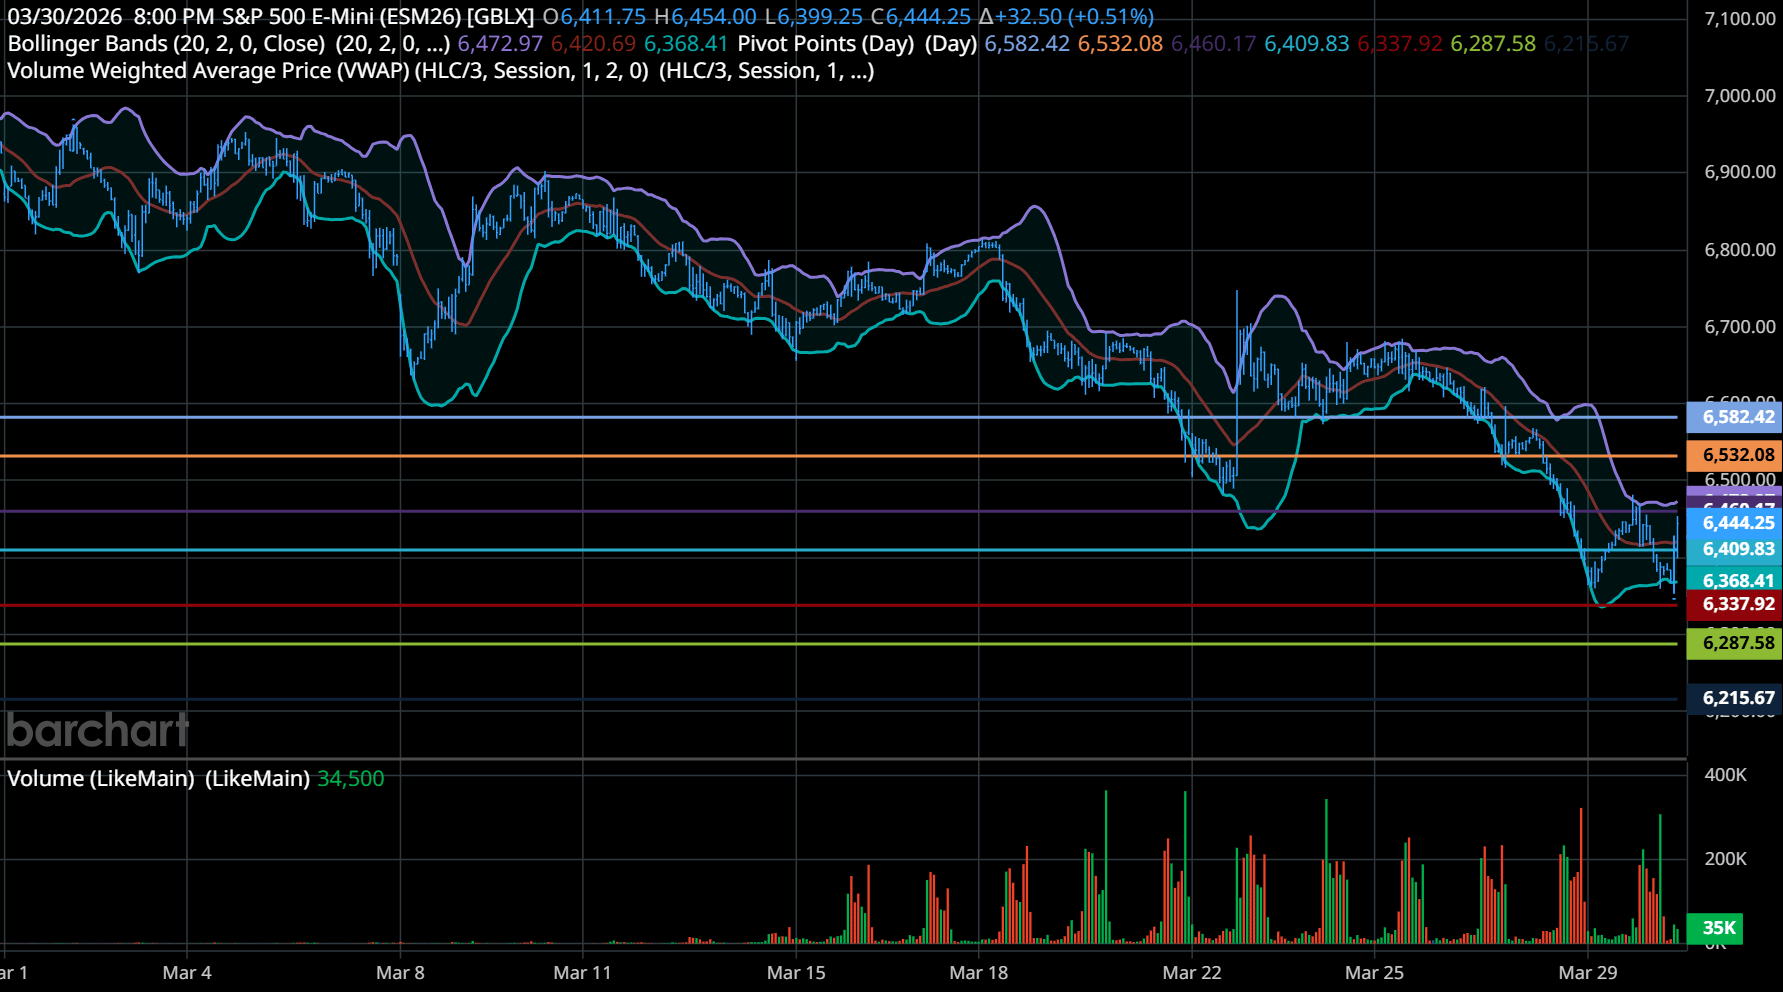Select the orange "6,532.08" price axis tag
This screenshot has height=992, width=1783.
[1734, 455]
